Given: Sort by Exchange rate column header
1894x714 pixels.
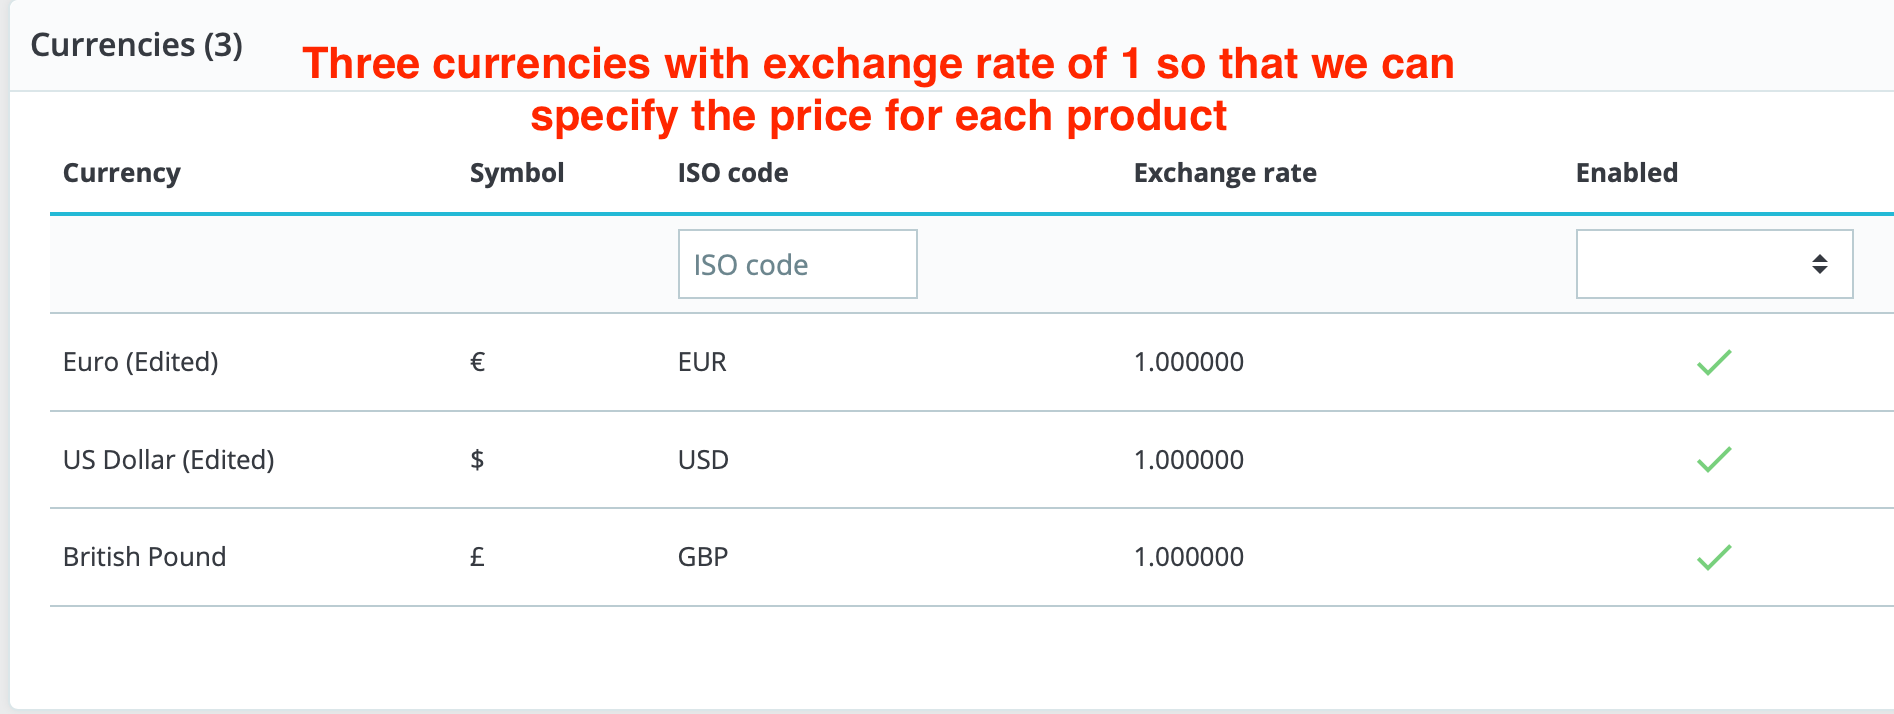Looking at the screenshot, I should pos(1225,173).
